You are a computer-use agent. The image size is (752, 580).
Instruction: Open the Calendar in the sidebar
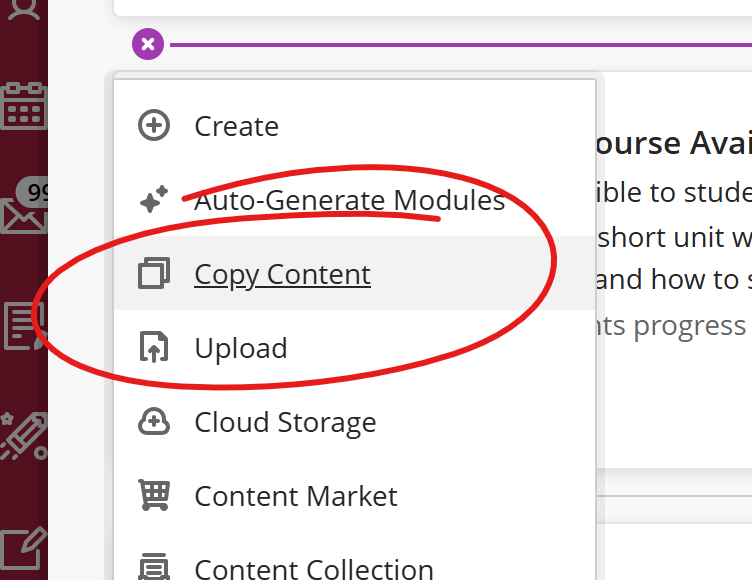coord(24,106)
